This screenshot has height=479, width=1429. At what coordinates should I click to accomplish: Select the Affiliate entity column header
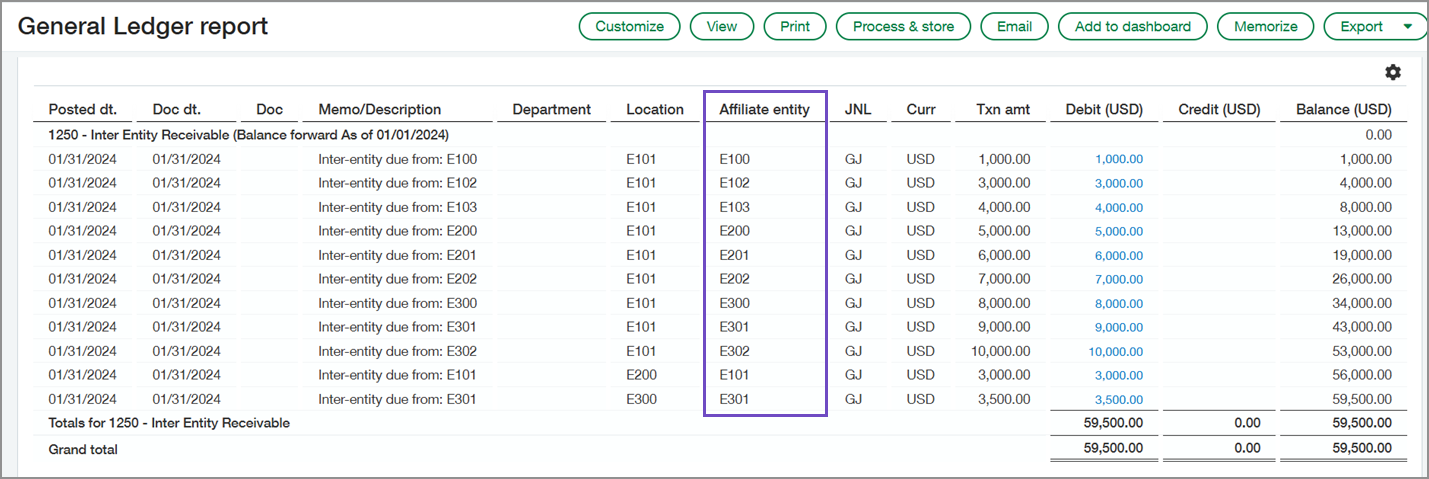(764, 110)
